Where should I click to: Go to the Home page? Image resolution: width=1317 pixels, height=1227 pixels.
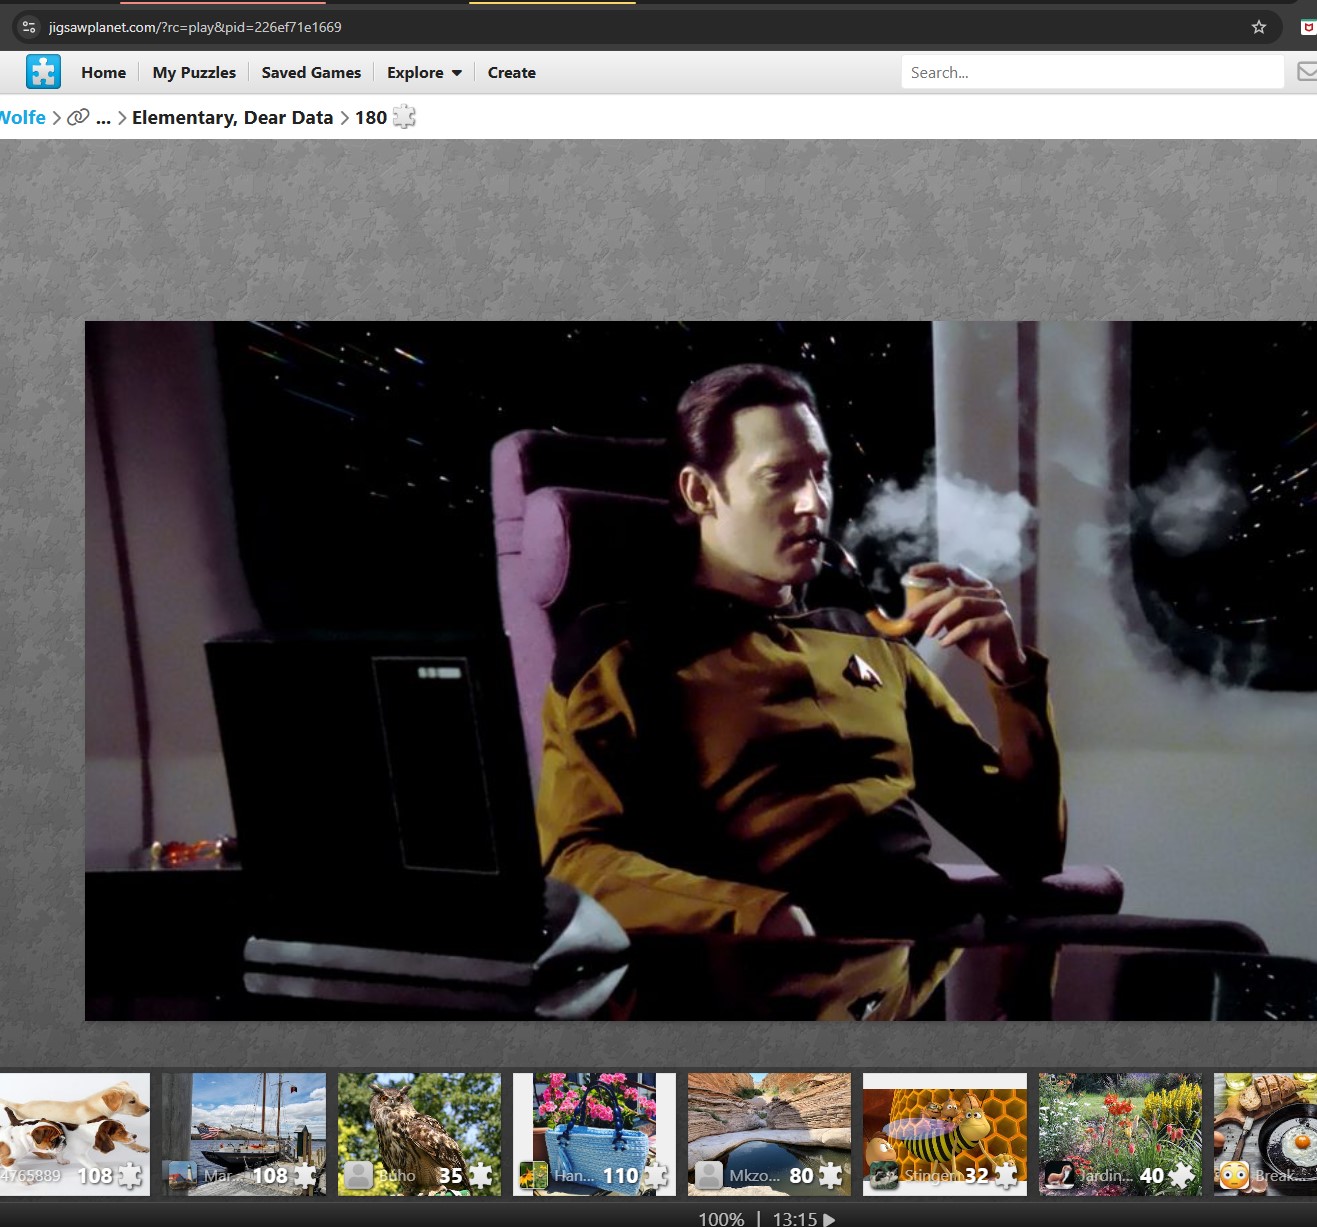[104, 72]
